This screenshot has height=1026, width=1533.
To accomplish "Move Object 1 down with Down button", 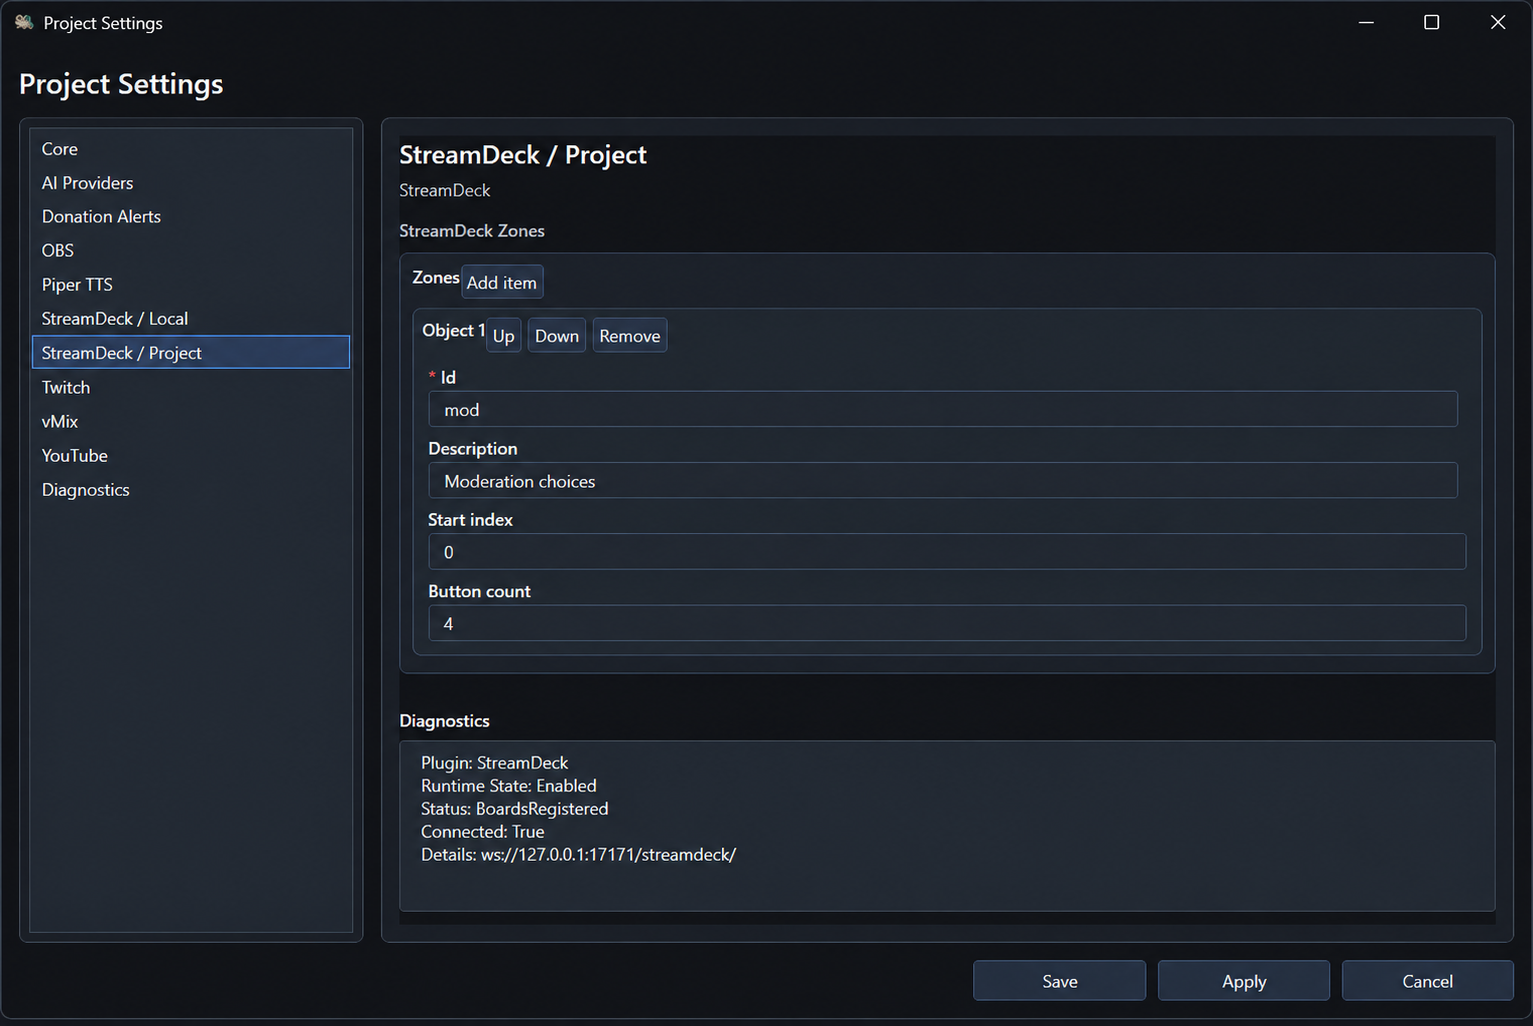I will (x=557, y=336).
